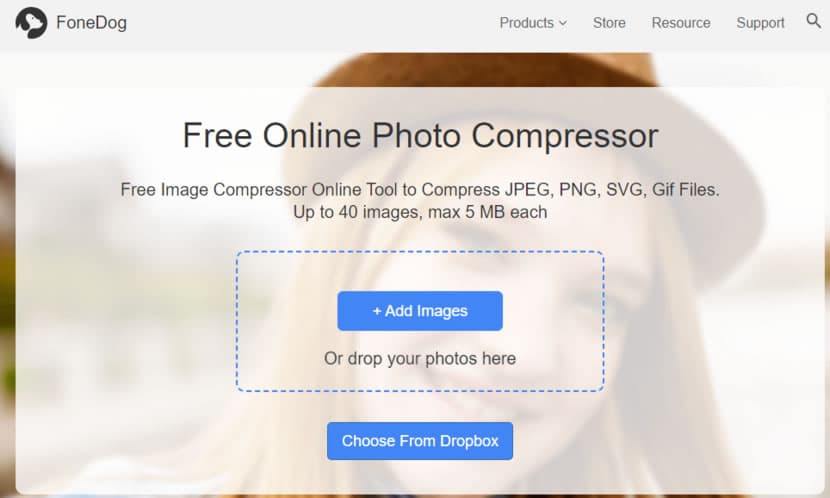Click the Choose From Dropbox button
This screenshot has width=830, height=498.
click(x=420, y=441)
